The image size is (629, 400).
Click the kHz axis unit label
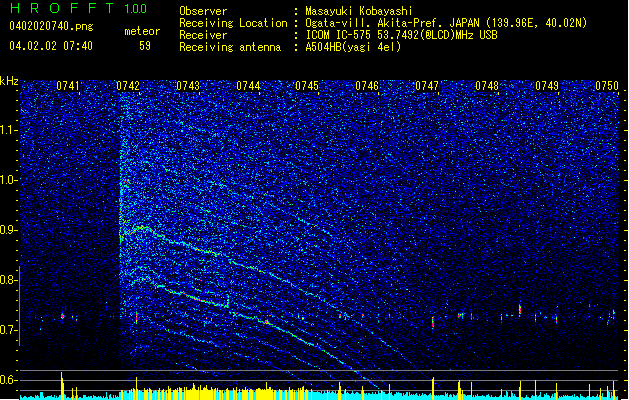(x=9, y=81)
